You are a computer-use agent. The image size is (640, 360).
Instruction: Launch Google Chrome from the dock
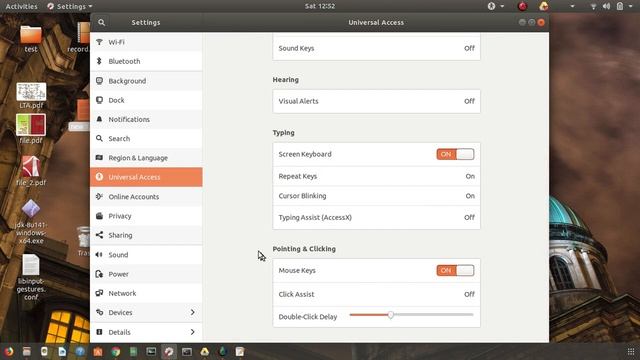(116, 351)
